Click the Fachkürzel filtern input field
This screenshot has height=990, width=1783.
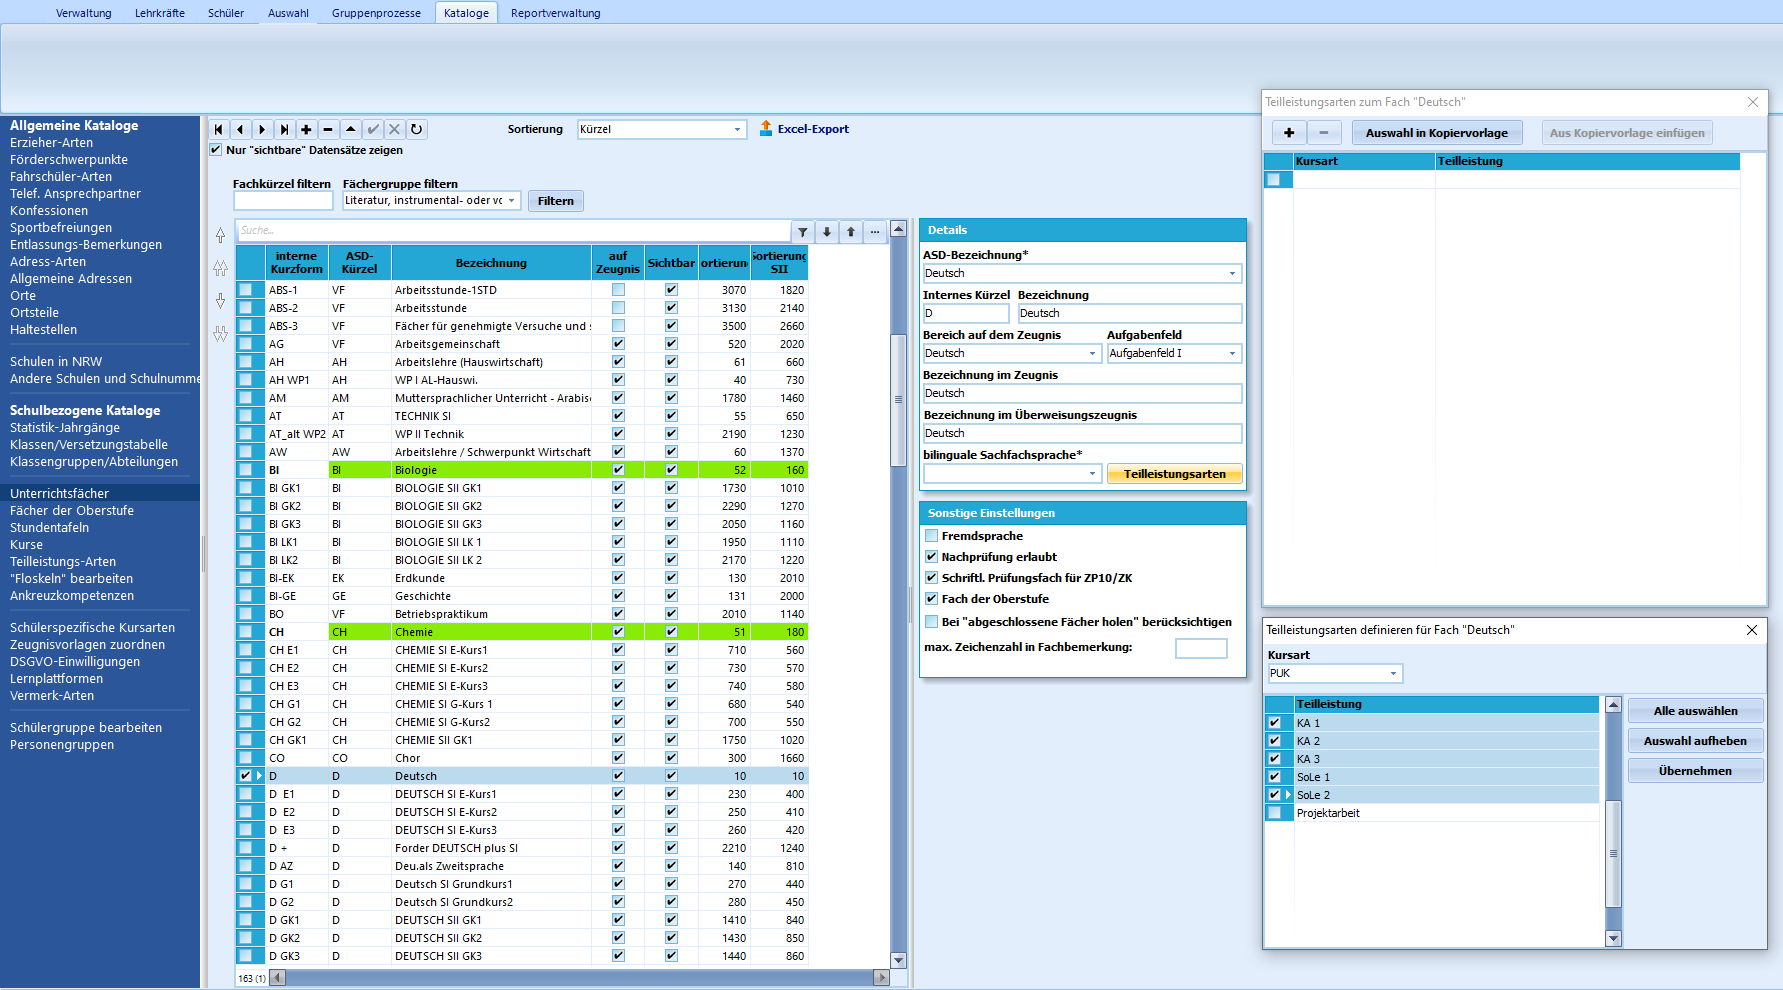click(x=283, y=200)
